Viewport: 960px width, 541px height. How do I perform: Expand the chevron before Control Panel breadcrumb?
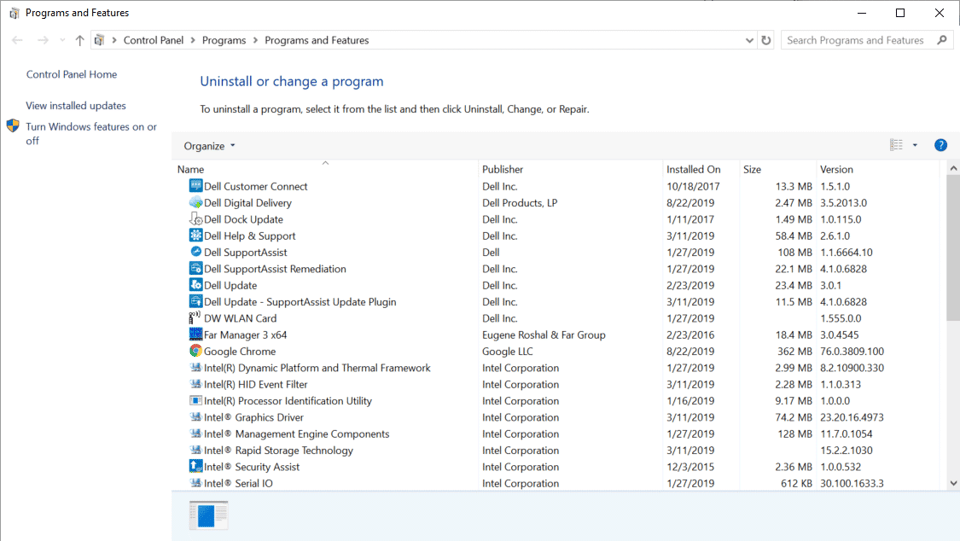point(114,40)
